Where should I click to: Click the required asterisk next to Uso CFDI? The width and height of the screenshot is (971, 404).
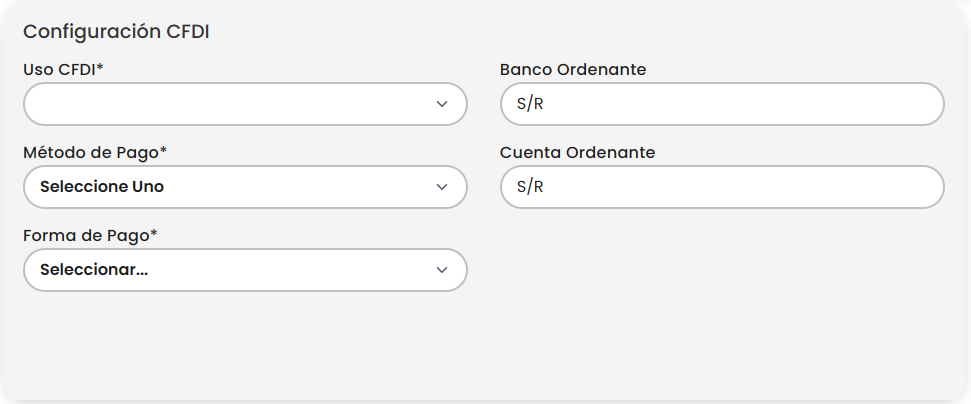[100, 68]
